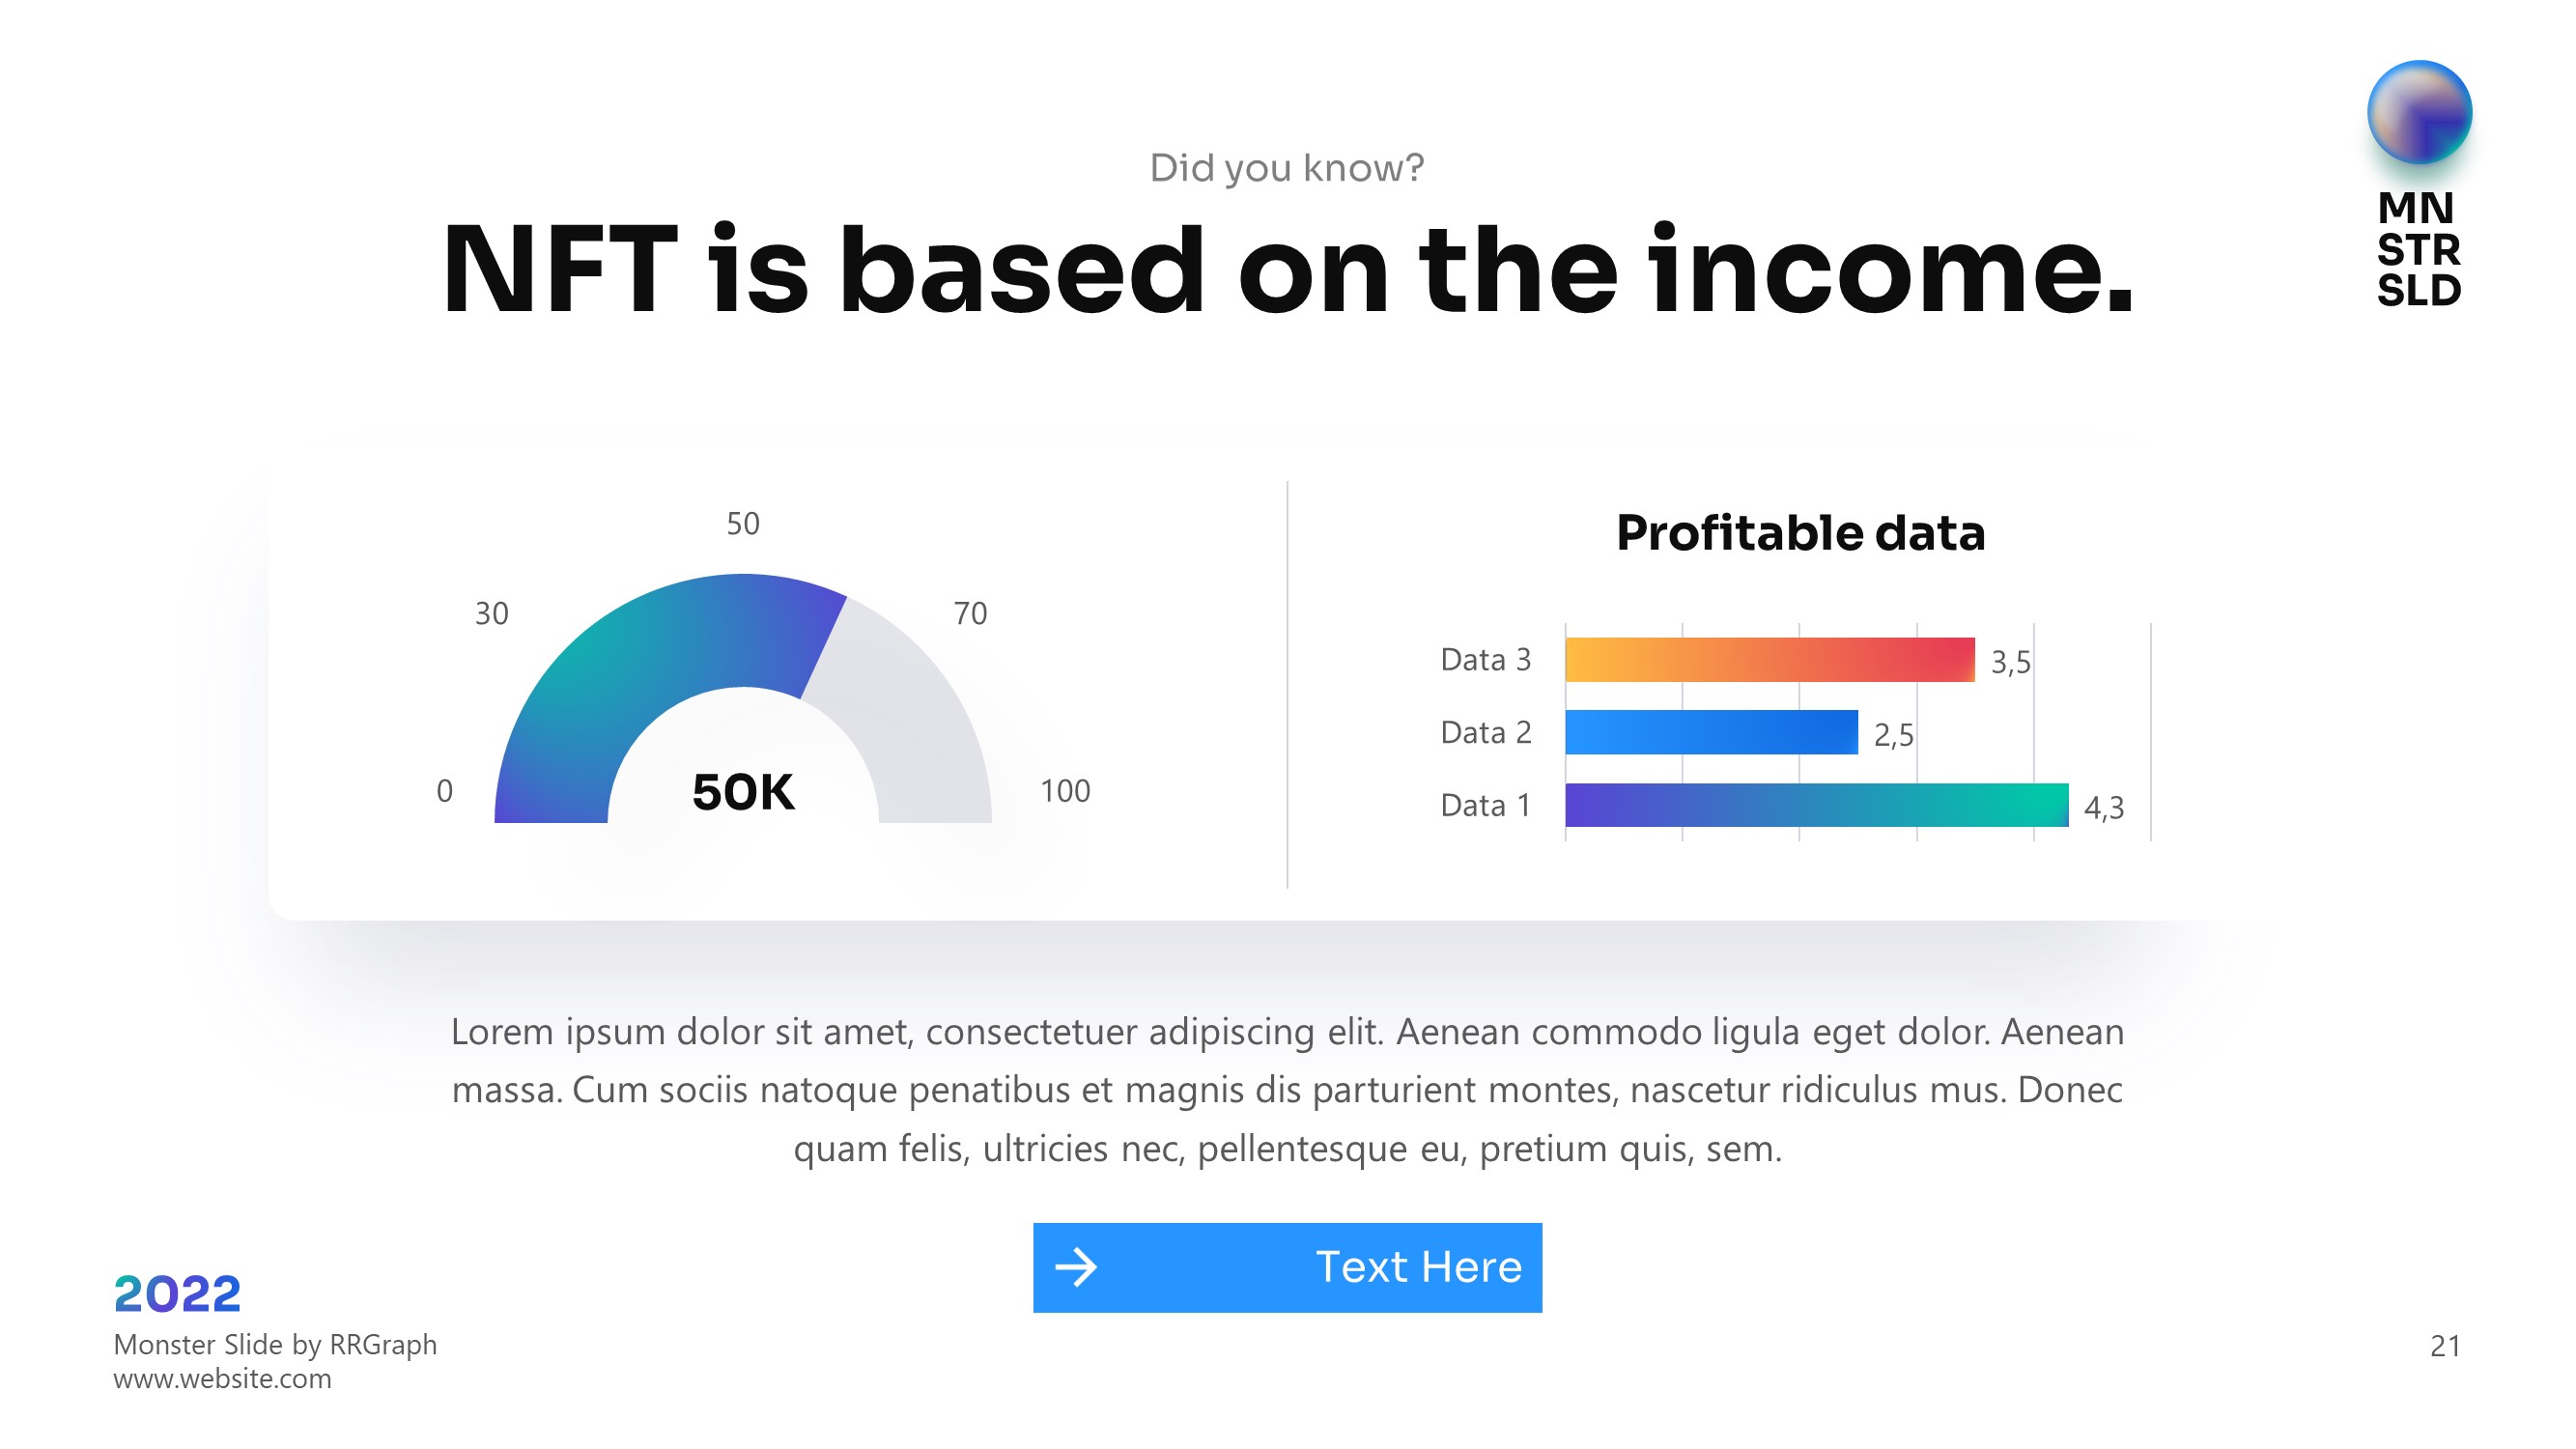The width and height of the screenshot is (2576, 1449).
Task: Select the orange Data 3 bar
Action: 1769,660
